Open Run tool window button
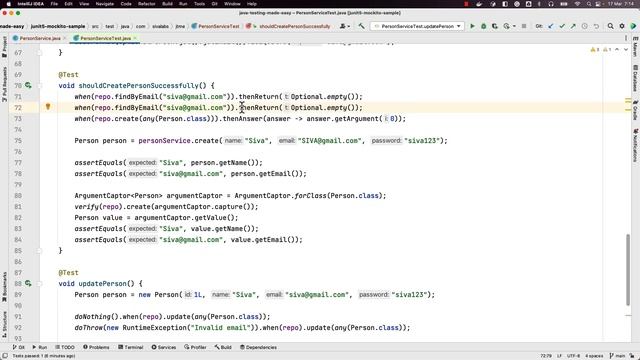Image resolution: width=640 pixels, height=360 pixels. pos(40,347)
